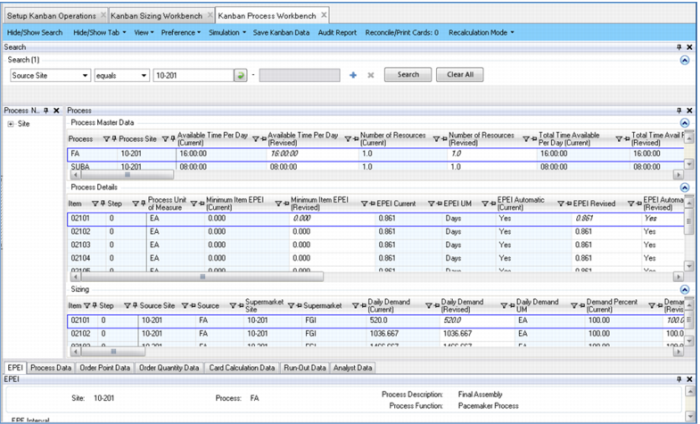Collapse the Process Master Data section

pyautogui.click(x=684, y=123)
